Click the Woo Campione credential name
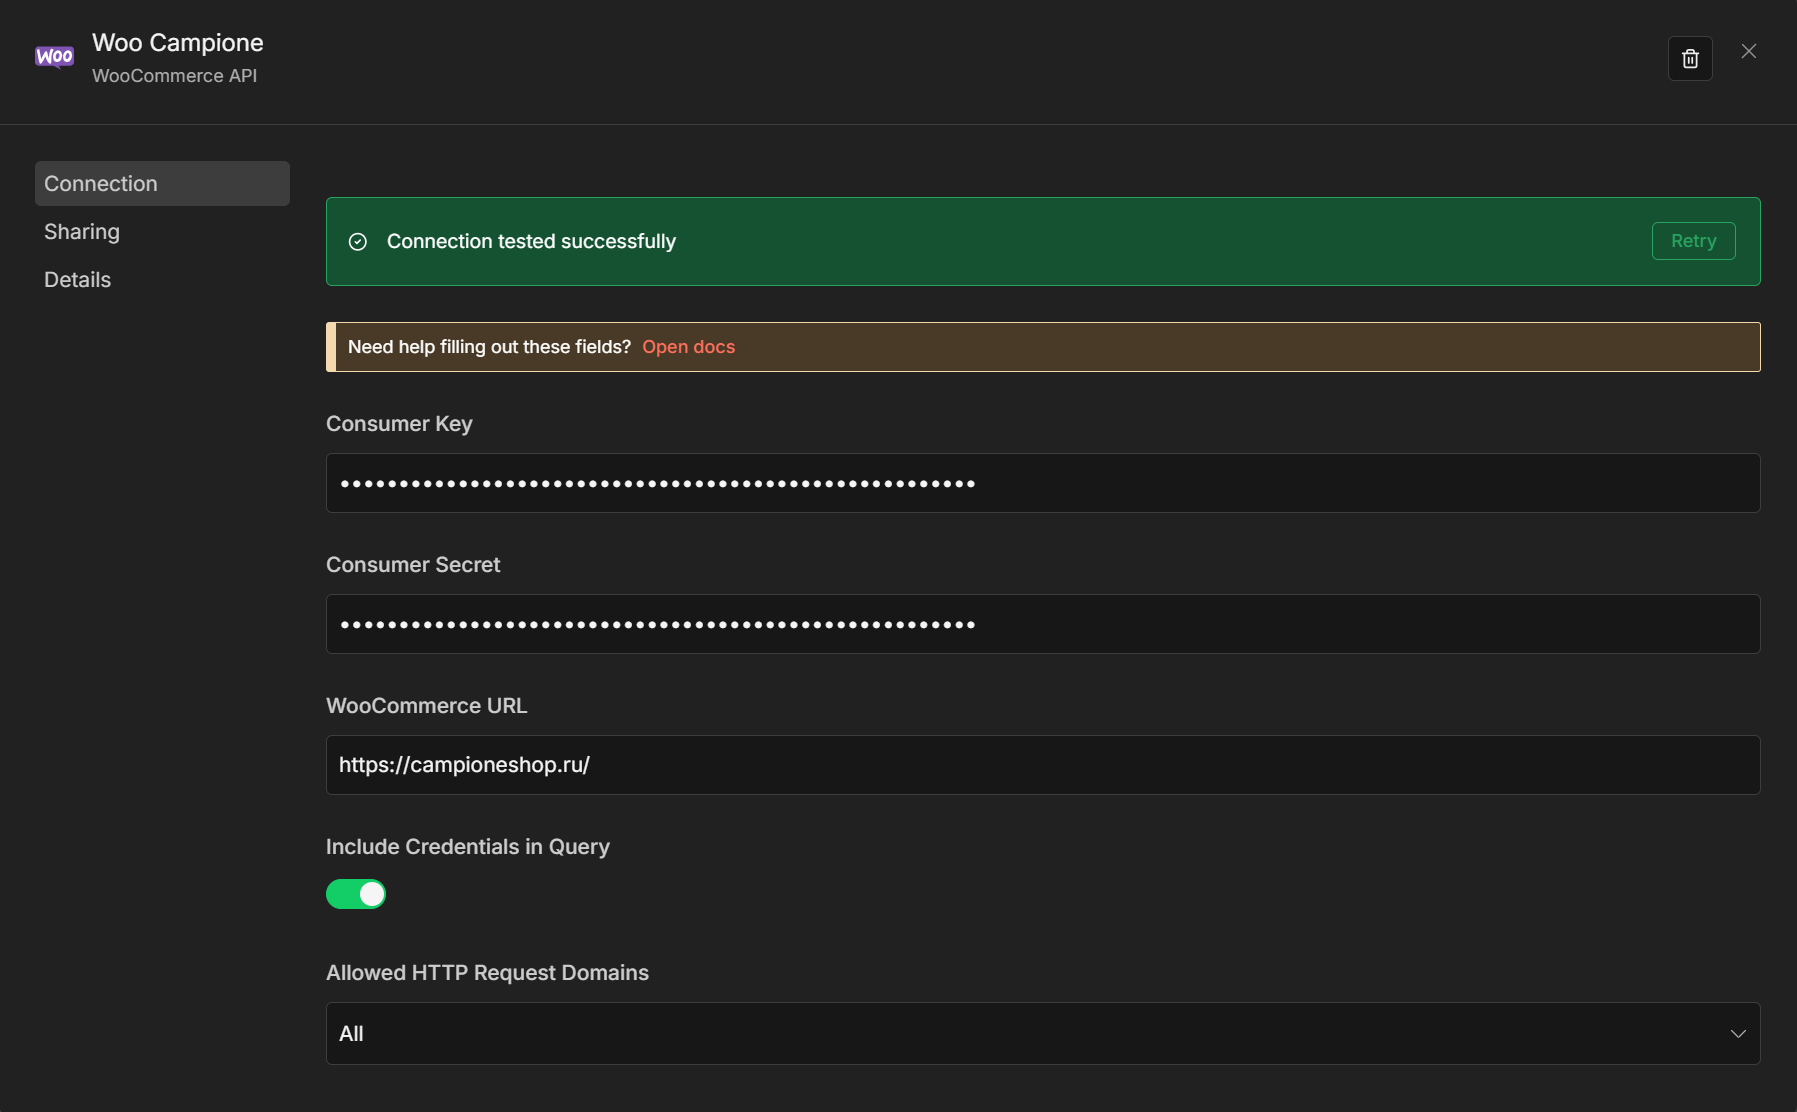 [178, 43]
